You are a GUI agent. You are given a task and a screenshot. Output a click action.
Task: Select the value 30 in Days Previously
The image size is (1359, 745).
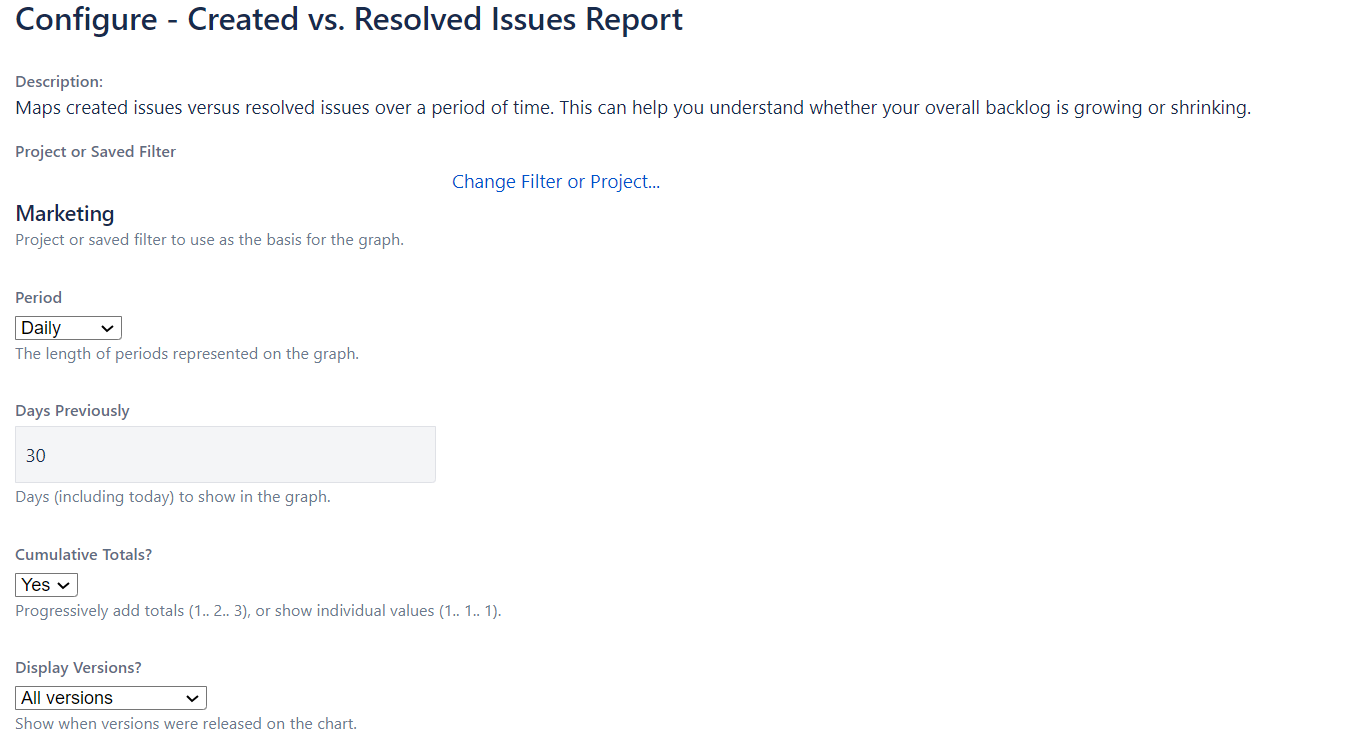[x=36, y=454]
